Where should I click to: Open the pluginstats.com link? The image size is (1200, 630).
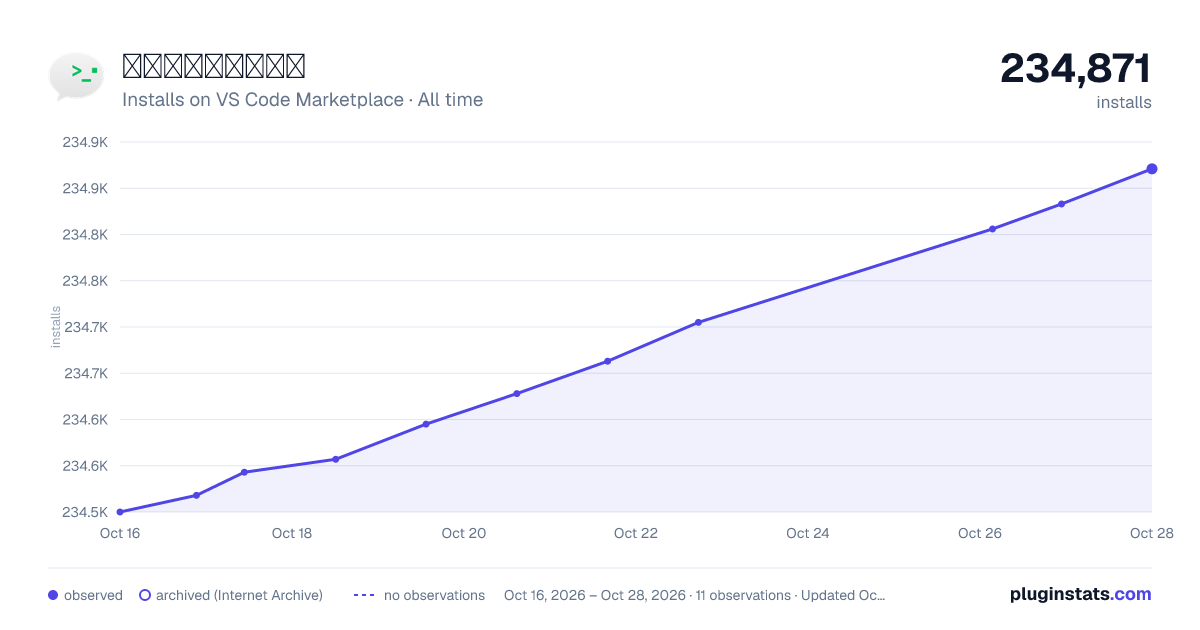tap(1080, 594)
